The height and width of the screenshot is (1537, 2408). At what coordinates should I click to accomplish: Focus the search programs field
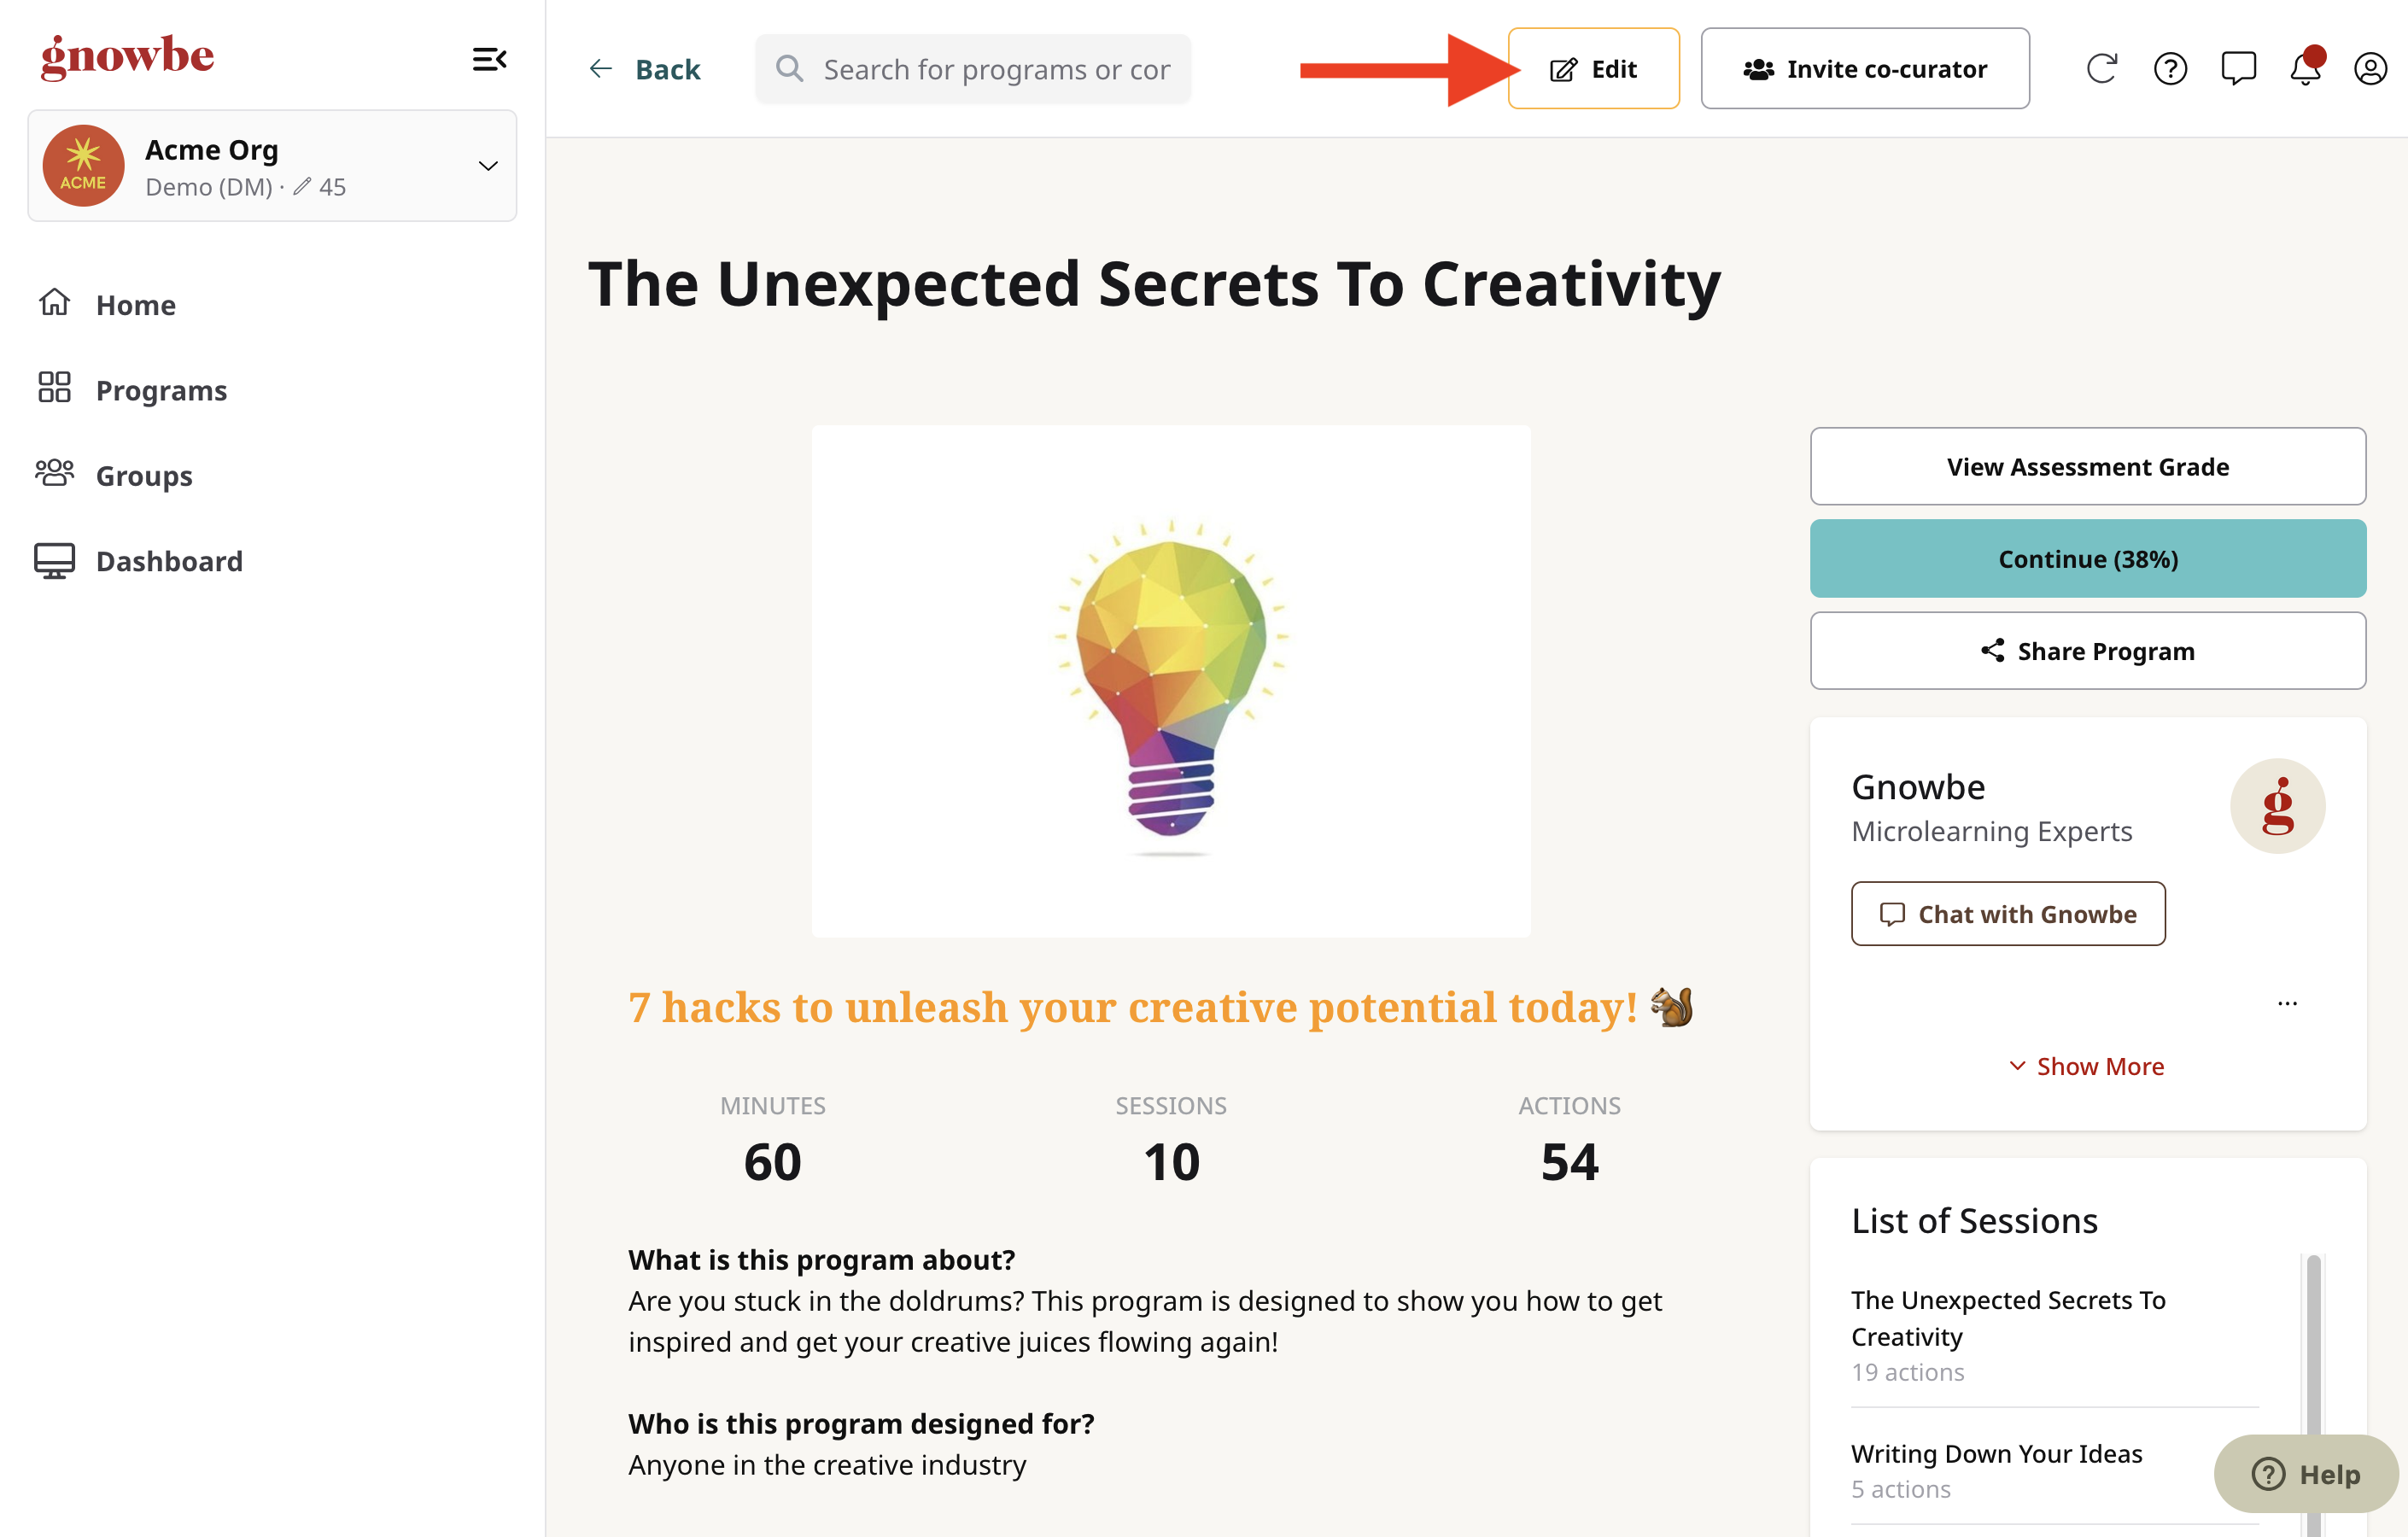pos(973,69)
